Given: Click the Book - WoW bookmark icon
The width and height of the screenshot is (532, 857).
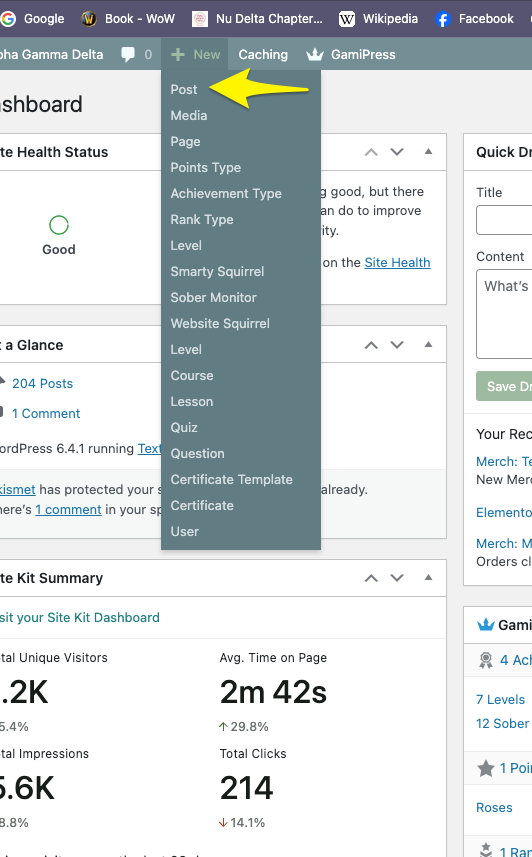Looking at the screenshot, I should [89, 19].
